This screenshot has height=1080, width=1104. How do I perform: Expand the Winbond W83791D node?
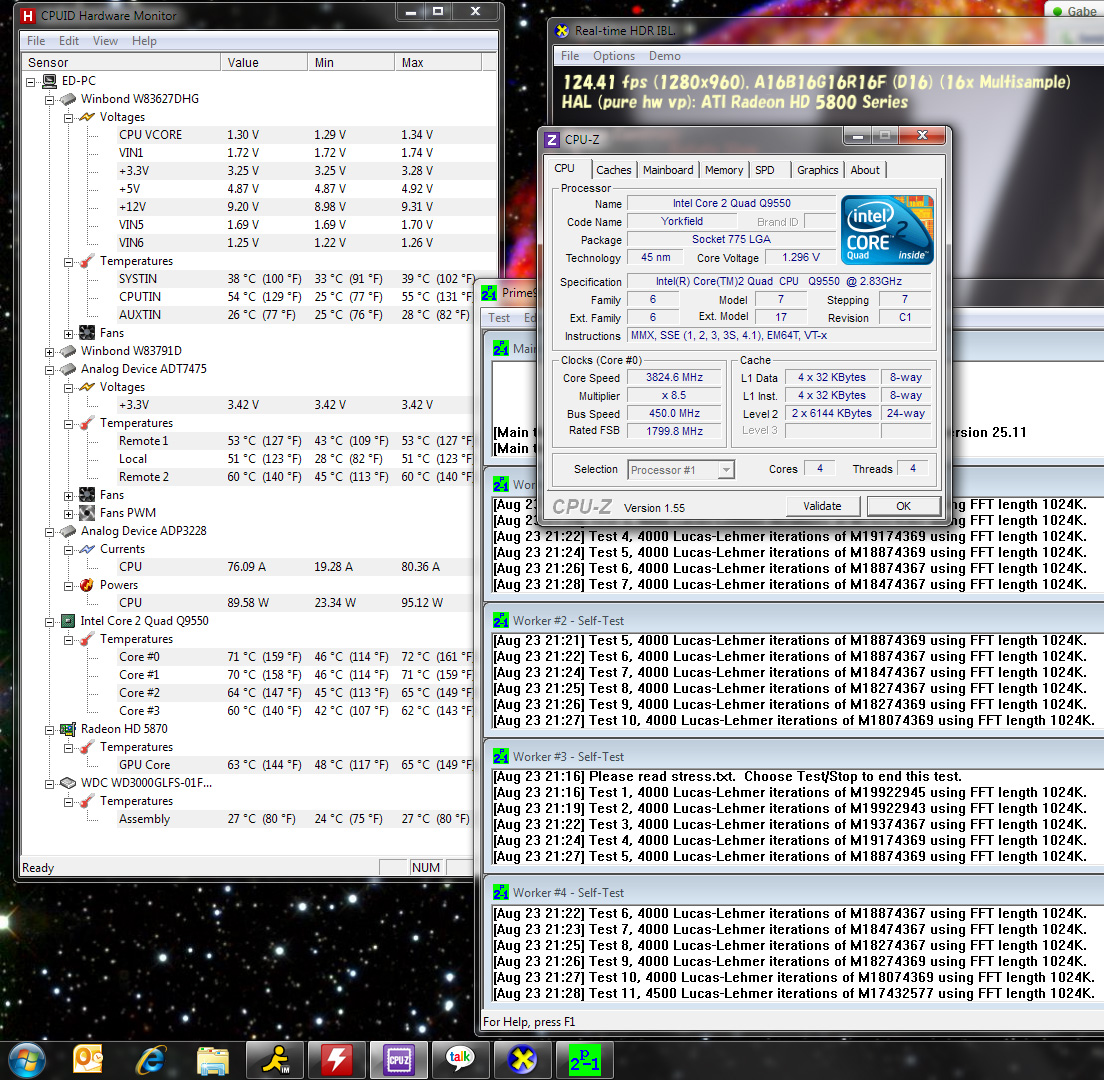(49, 352)
